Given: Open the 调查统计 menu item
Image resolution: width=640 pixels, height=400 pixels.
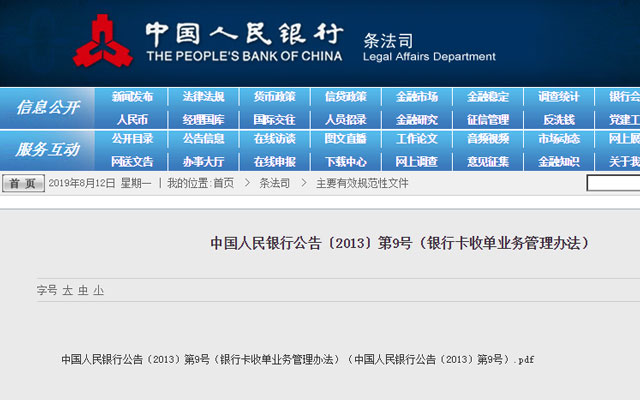Looking at the screenshot, I should pos(559,97).
